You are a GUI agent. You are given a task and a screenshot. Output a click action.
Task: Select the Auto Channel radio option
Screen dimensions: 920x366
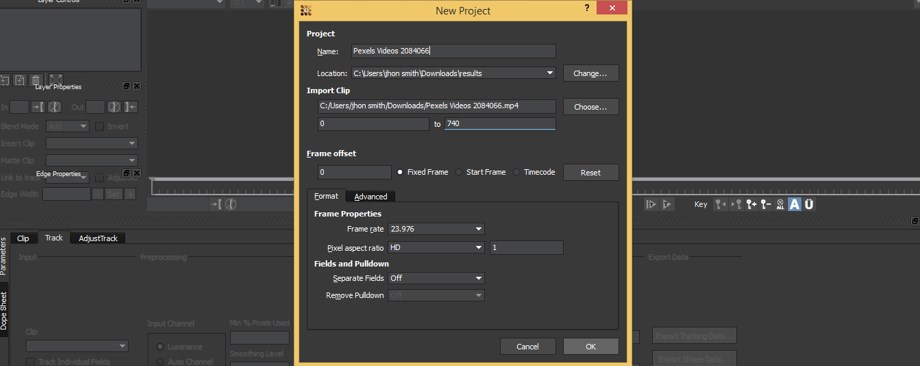tap(160, 361)
